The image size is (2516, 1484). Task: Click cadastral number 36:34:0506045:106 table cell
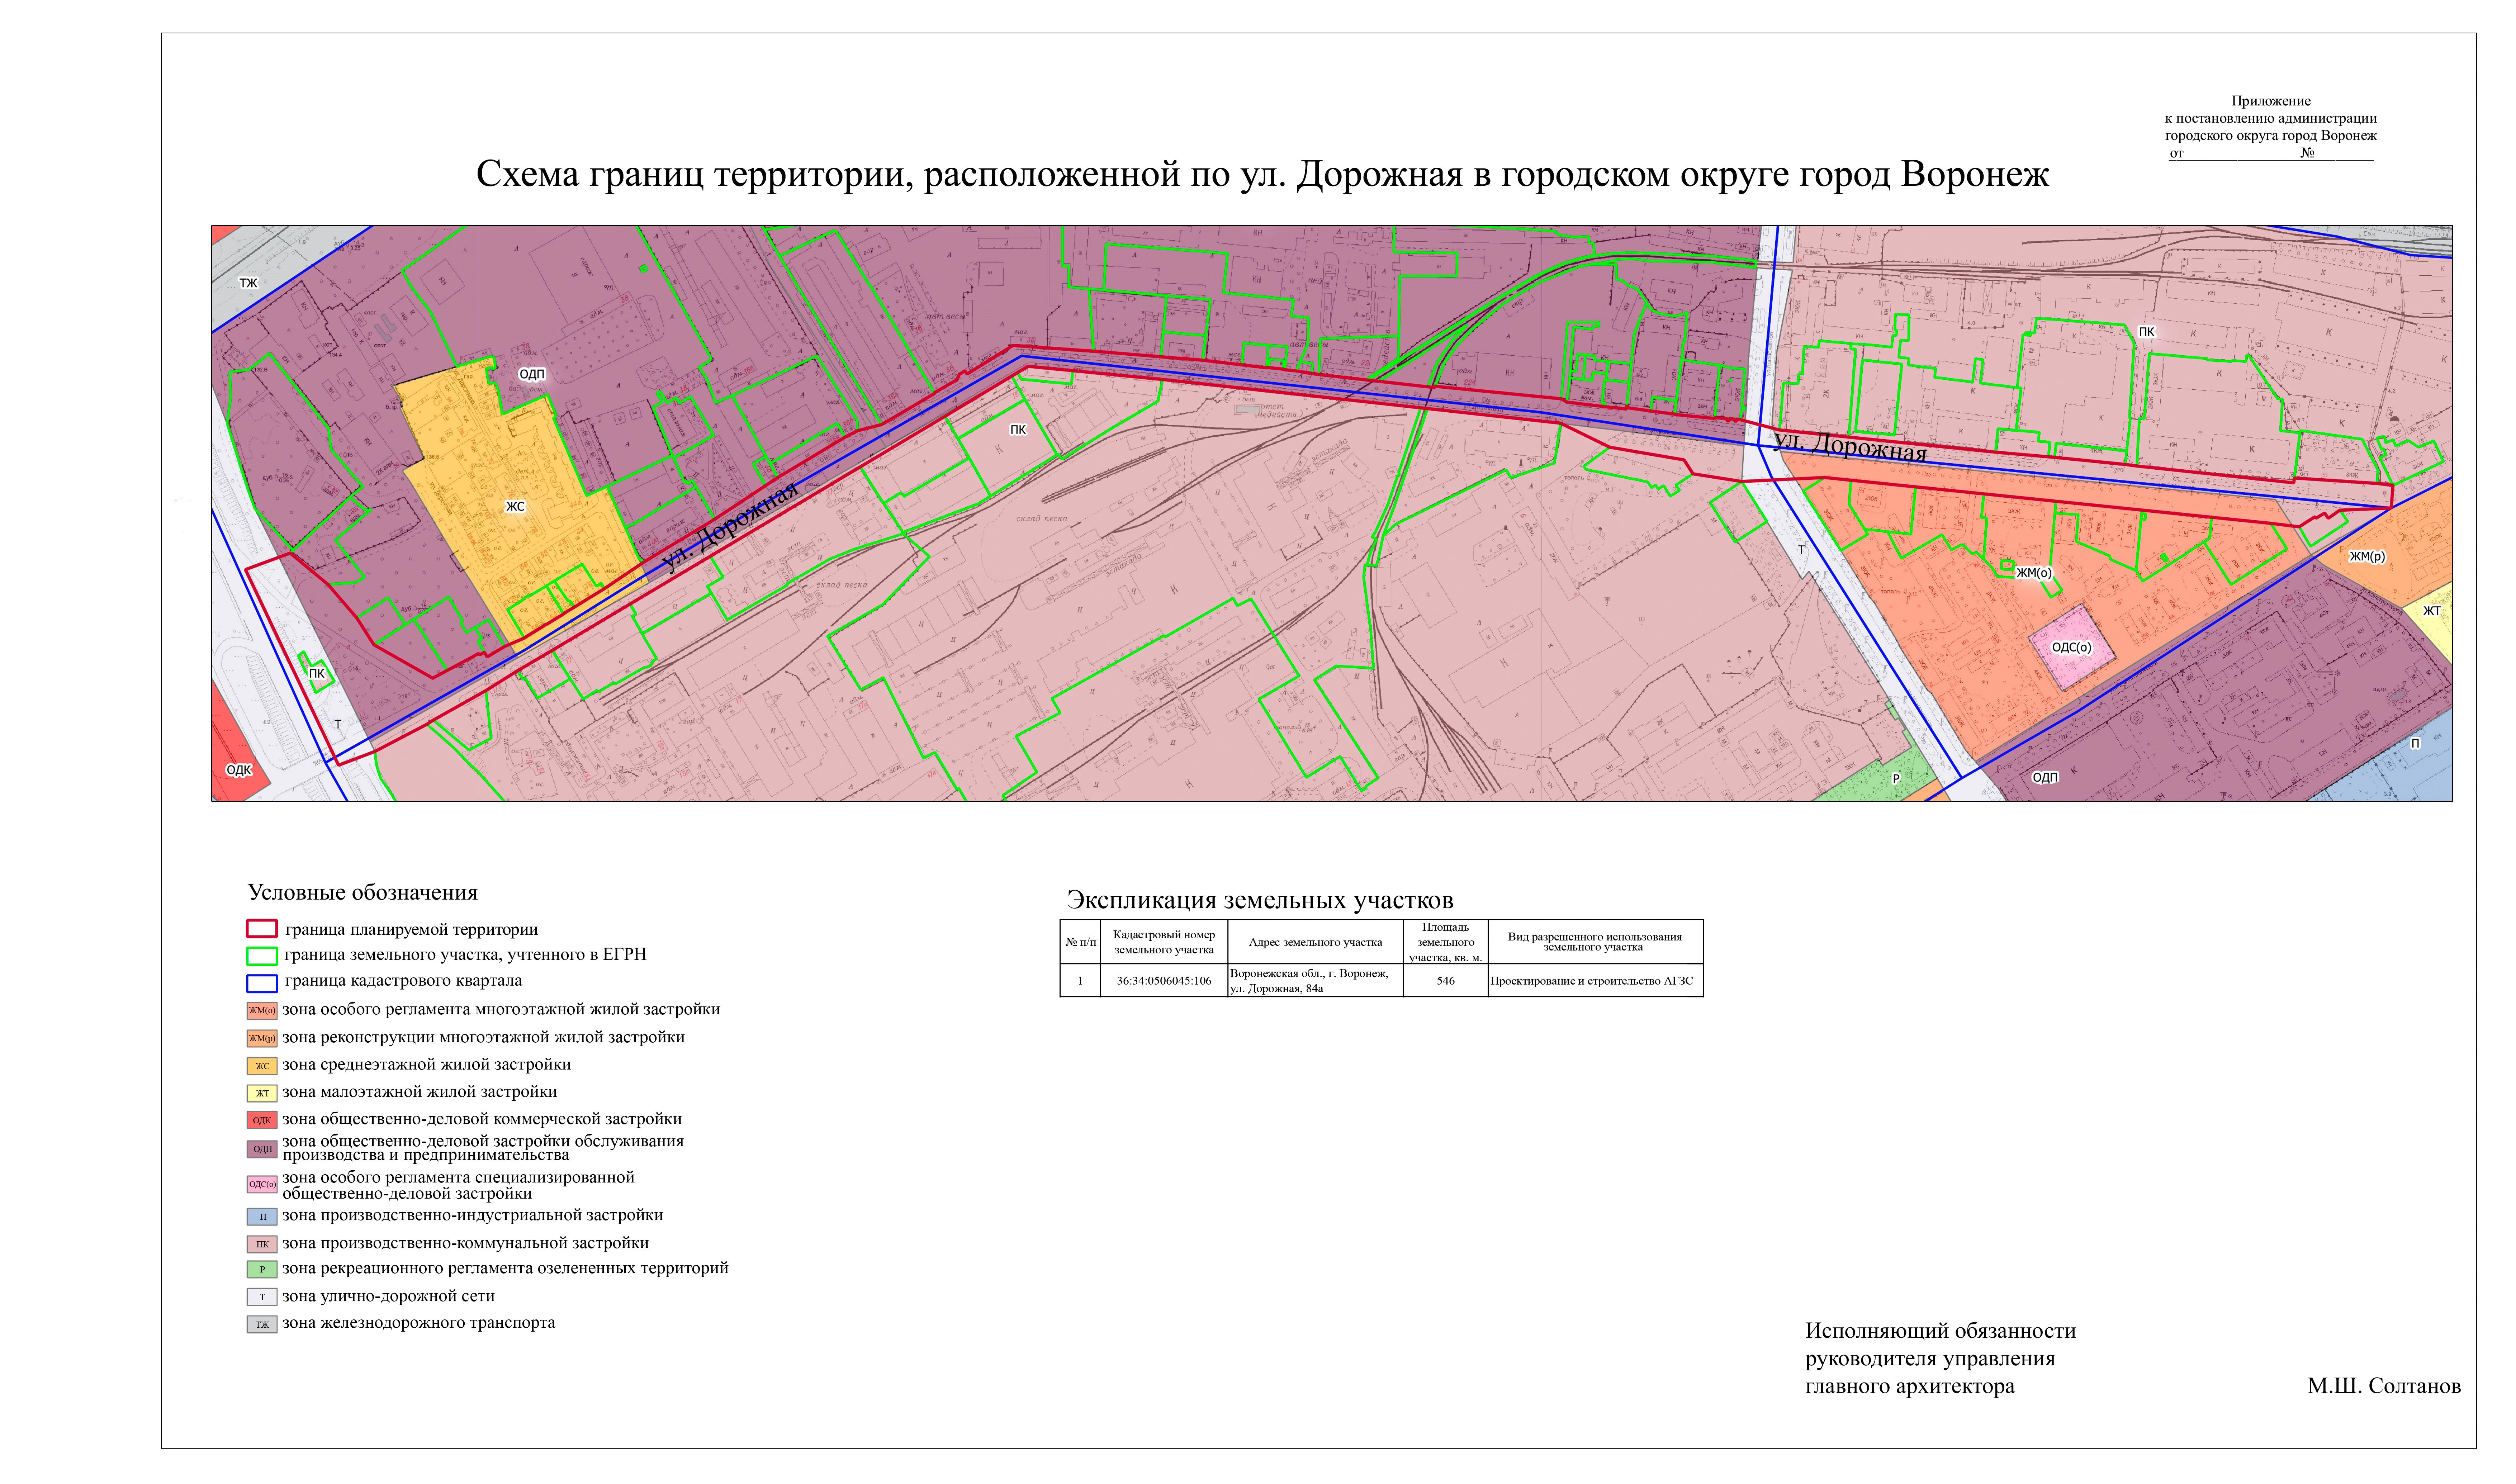[1163, 981]
